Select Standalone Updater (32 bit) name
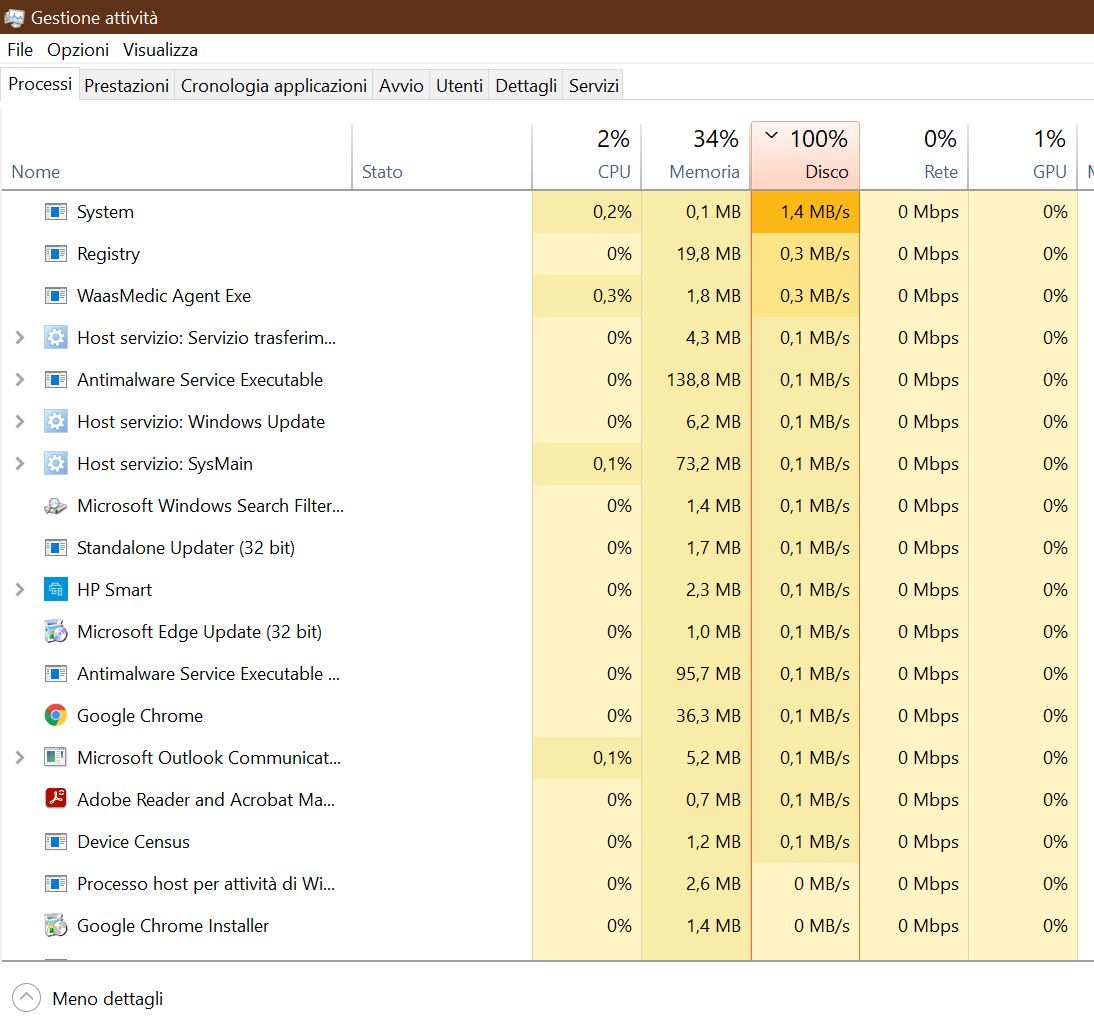Image resolution: width=1094 pixels, height=1016 pixels. [186, 548]
